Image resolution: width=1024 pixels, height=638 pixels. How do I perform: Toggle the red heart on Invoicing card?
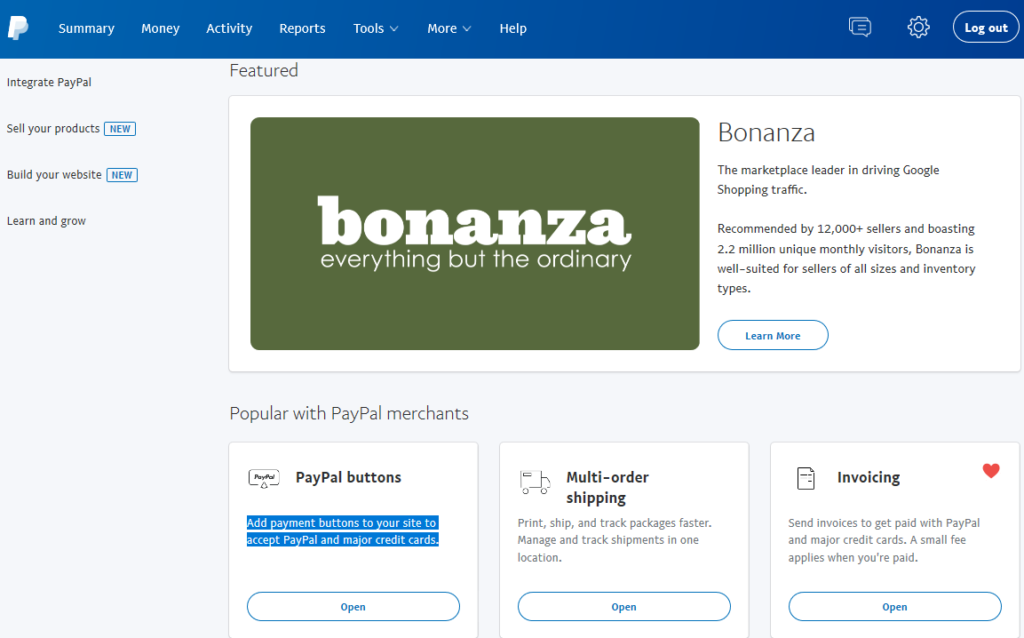[x=991, y=470]
